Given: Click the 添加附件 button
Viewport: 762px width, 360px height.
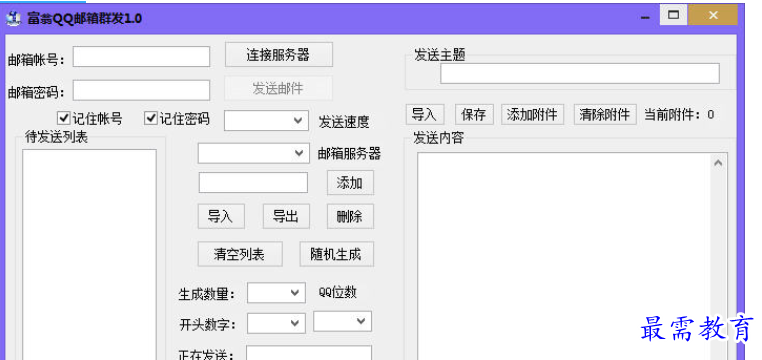Looking at the screenshot, I should pos(533,115).
